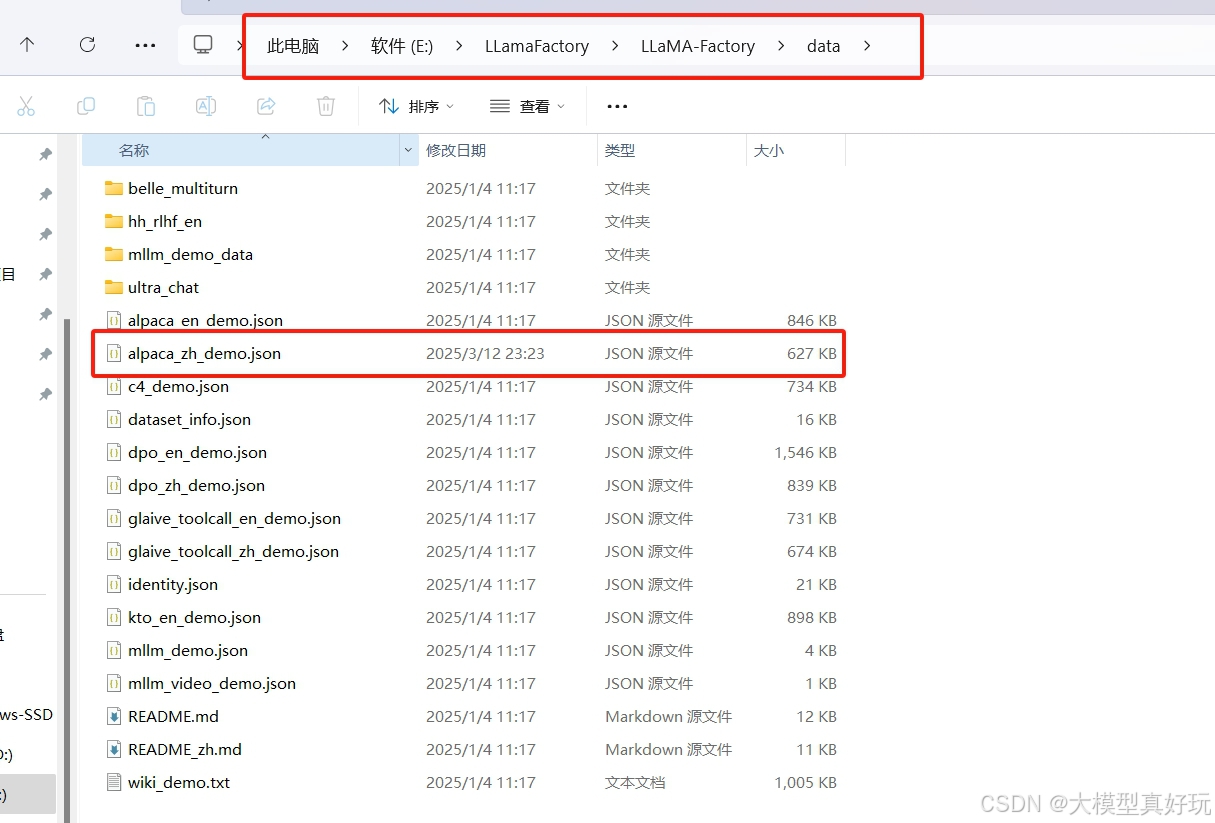Select the file name README_zh.md
Image resolution: width=1215 pixels, height=823 pixels.
pyautogui.click(x=185, y=749)
